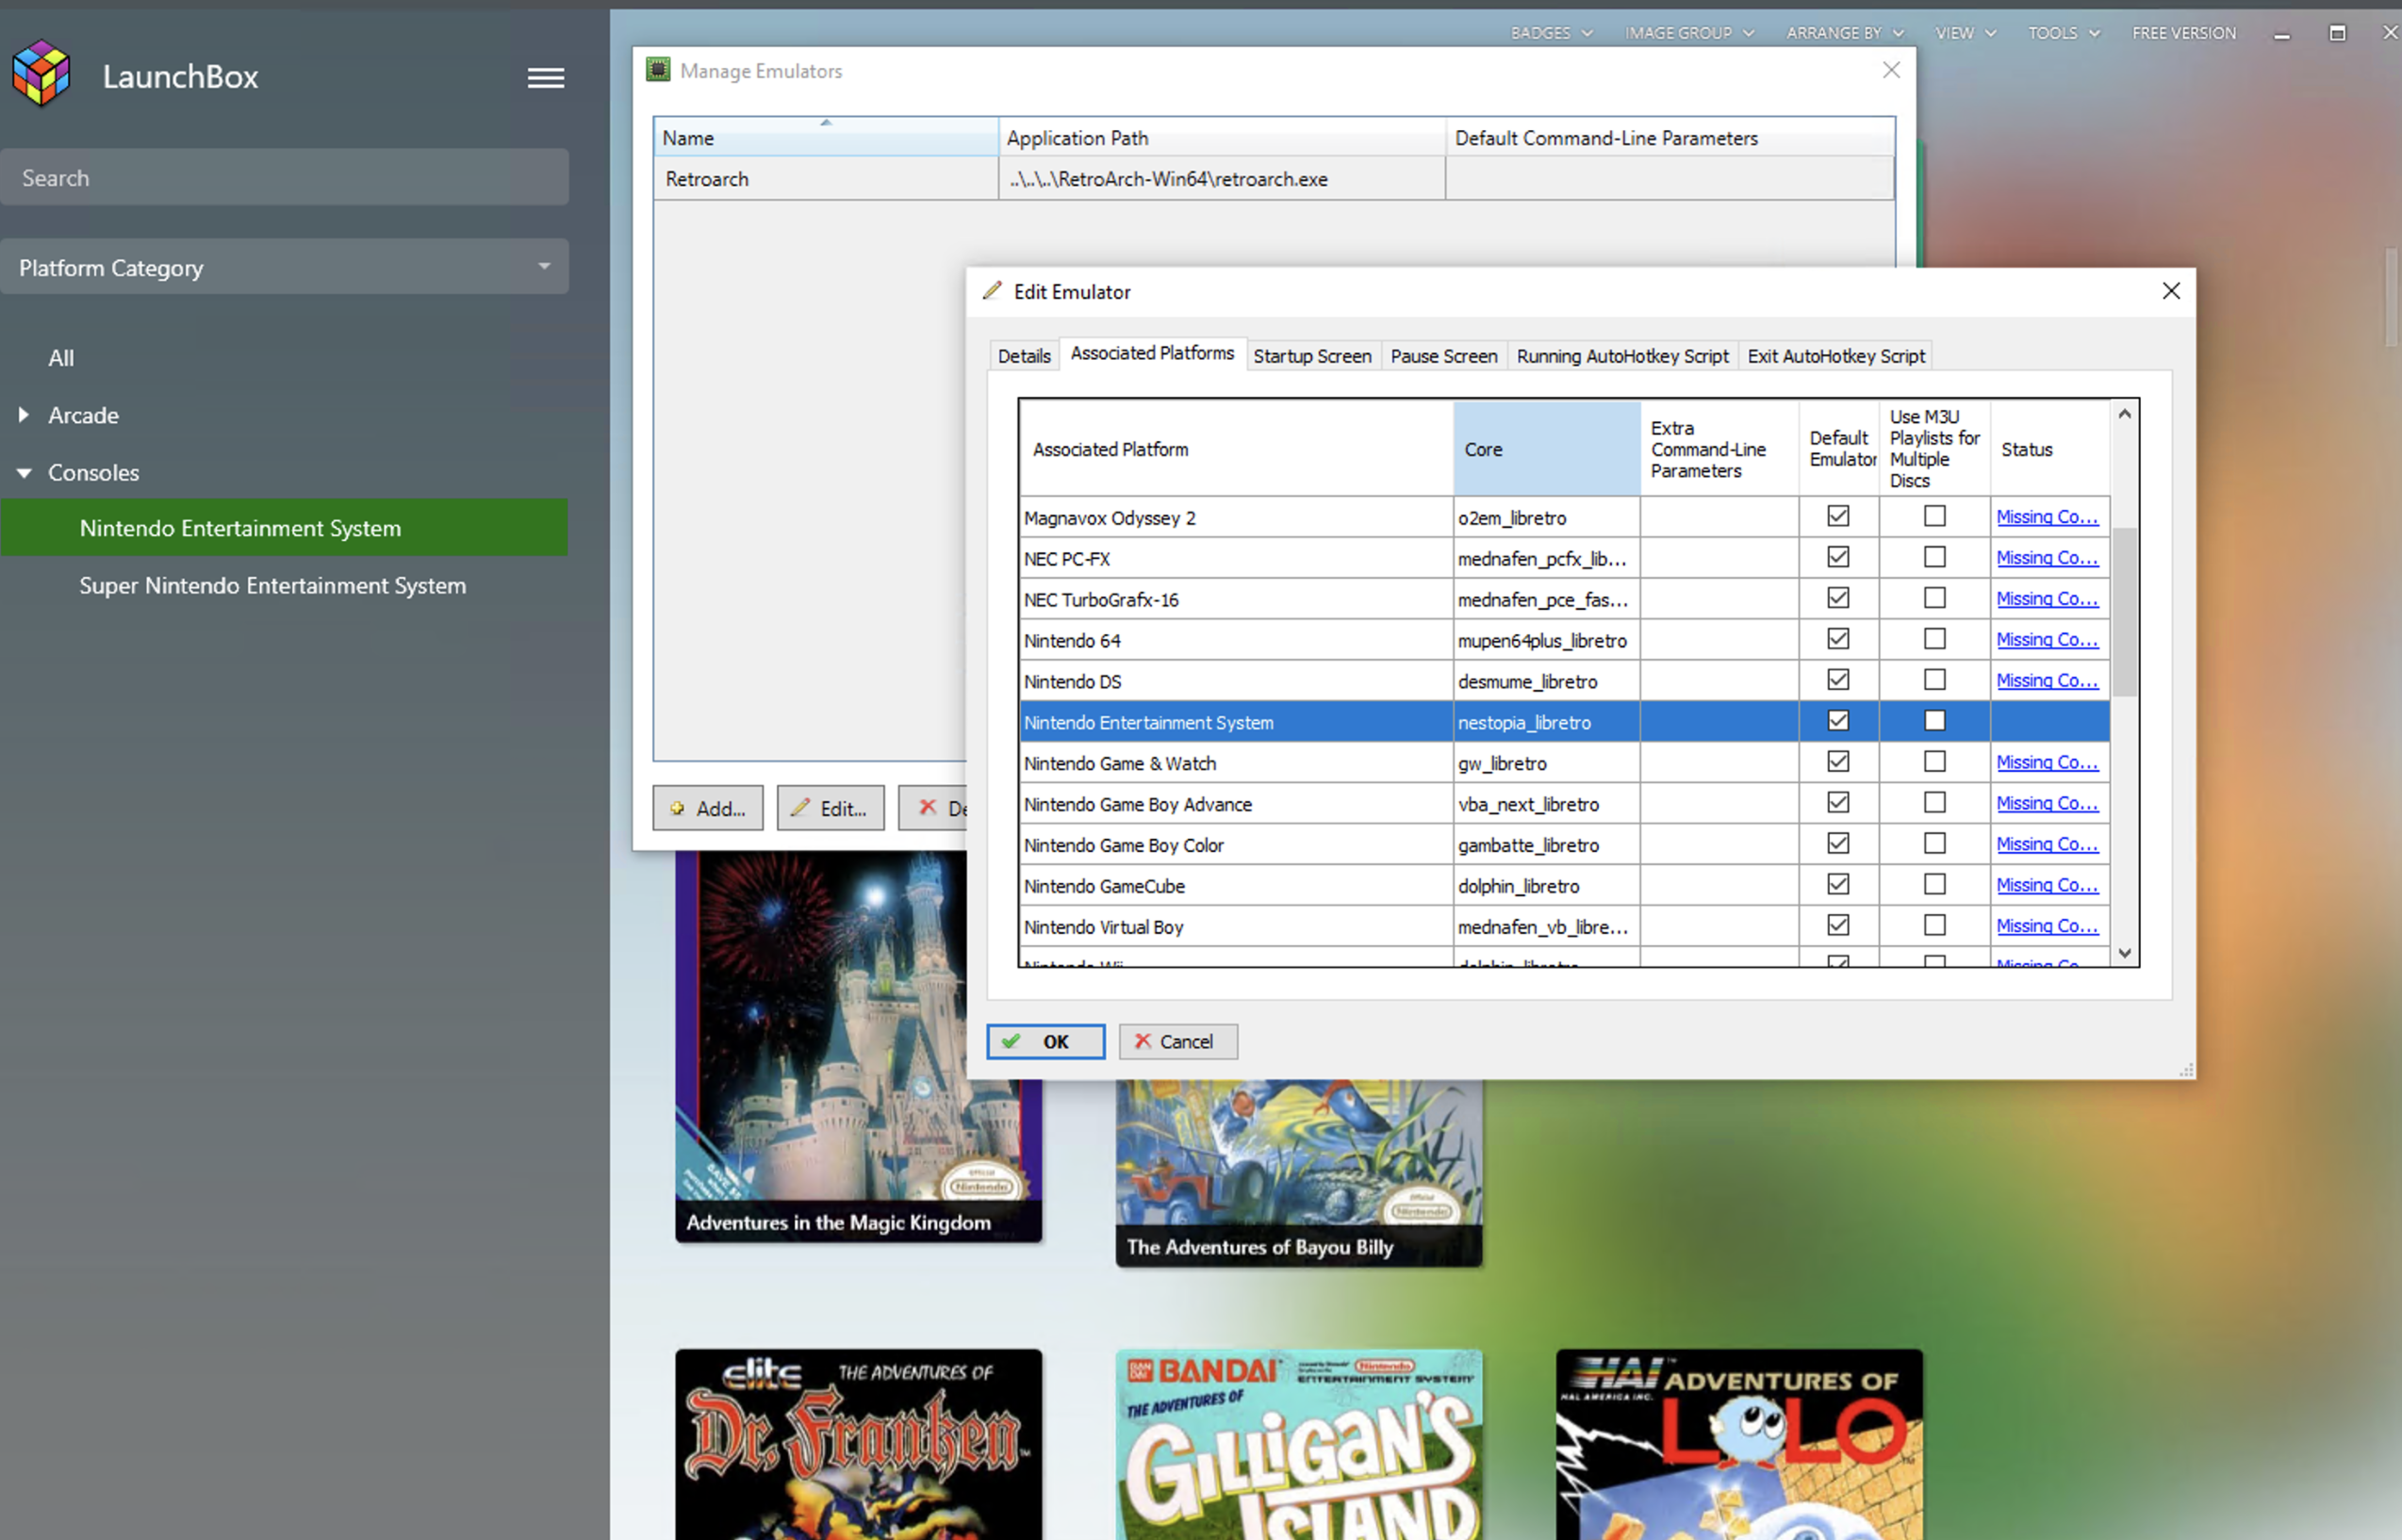Click the Application Path column header
Image resolution: width=2402 pixels, height=1540 pixels.
(1222, 137)
